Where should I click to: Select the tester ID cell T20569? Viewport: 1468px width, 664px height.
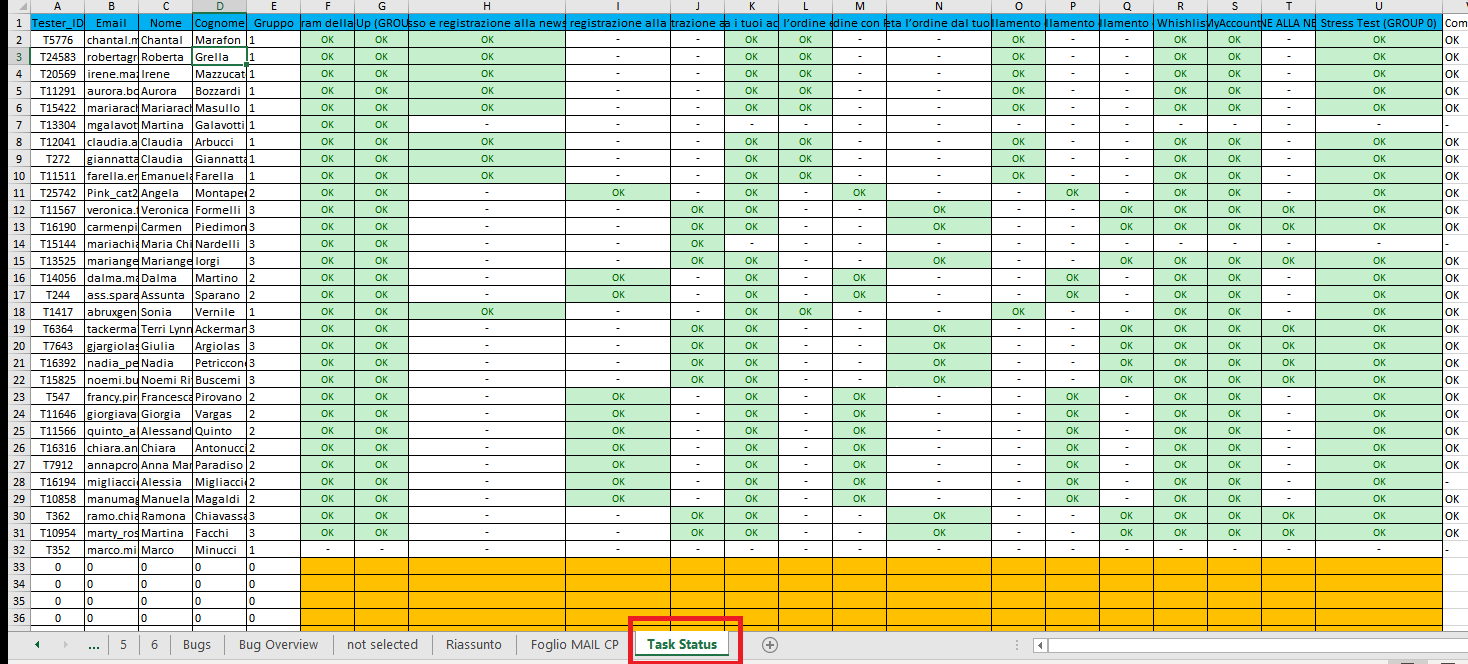point(57,73)
